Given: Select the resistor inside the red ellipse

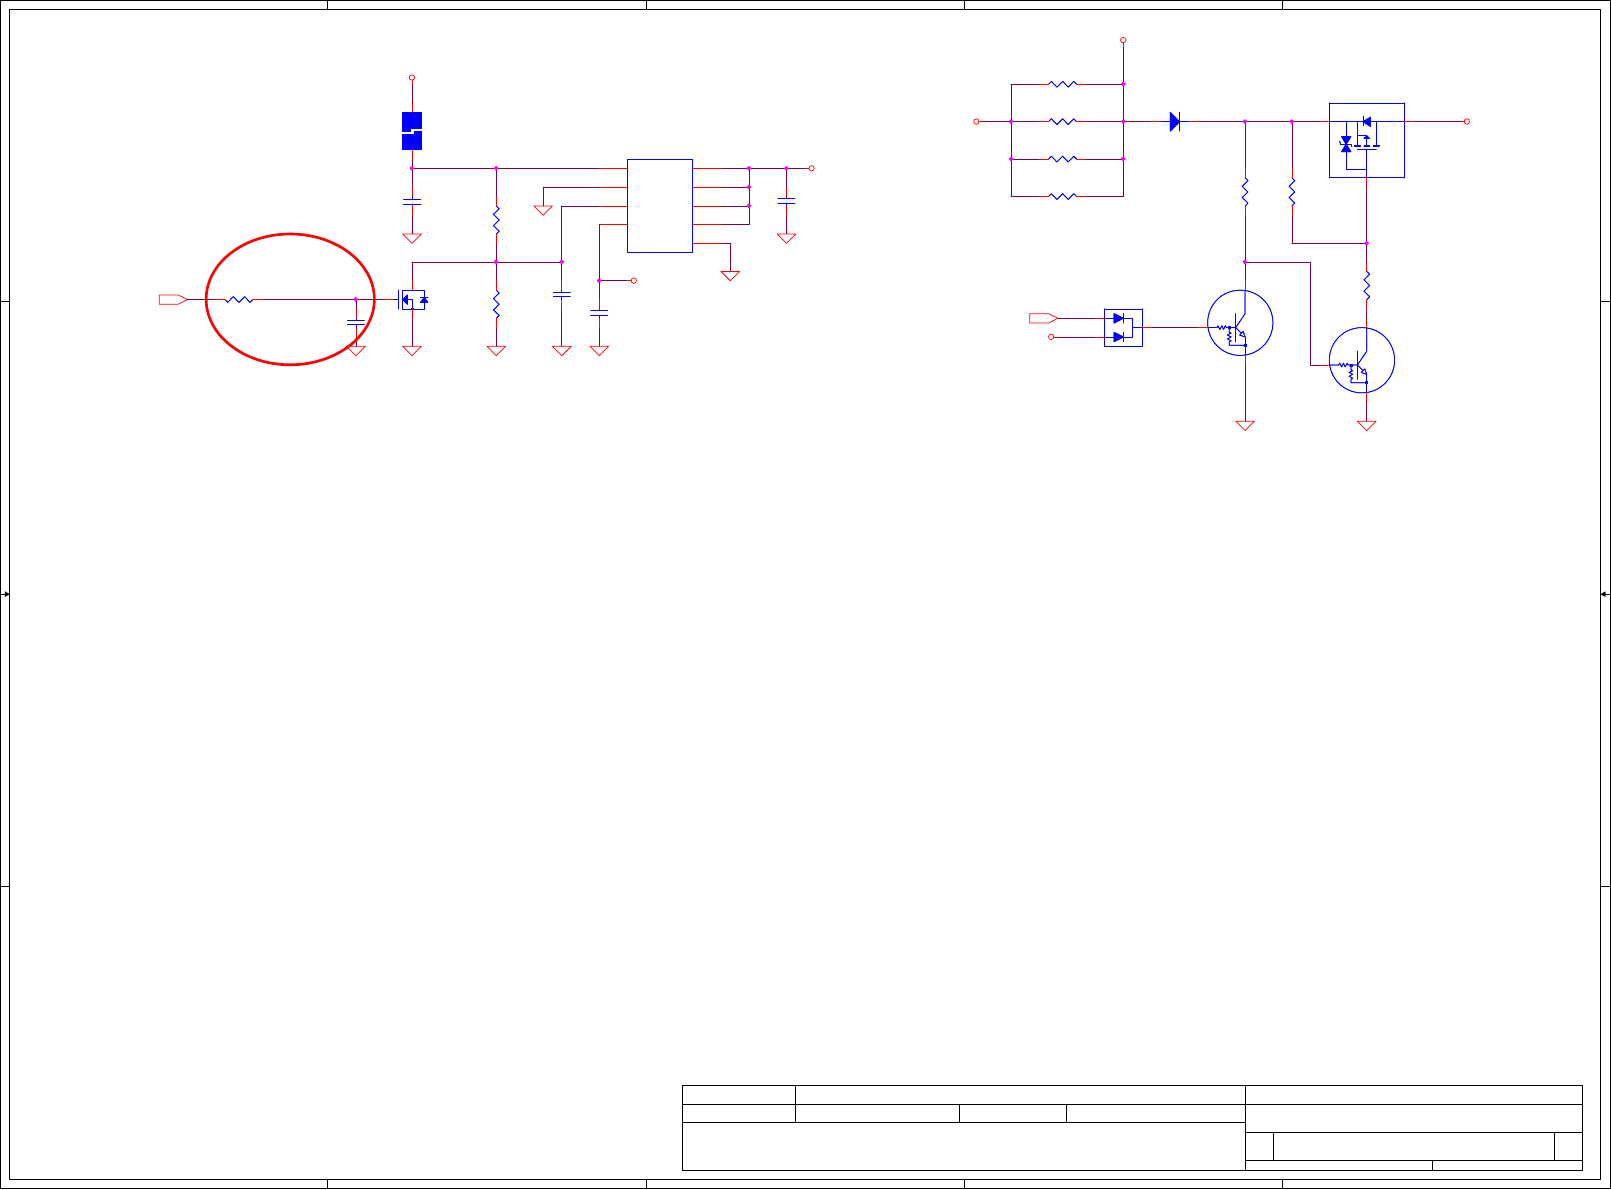Looking at the screenshot, I should coord(239,299).
